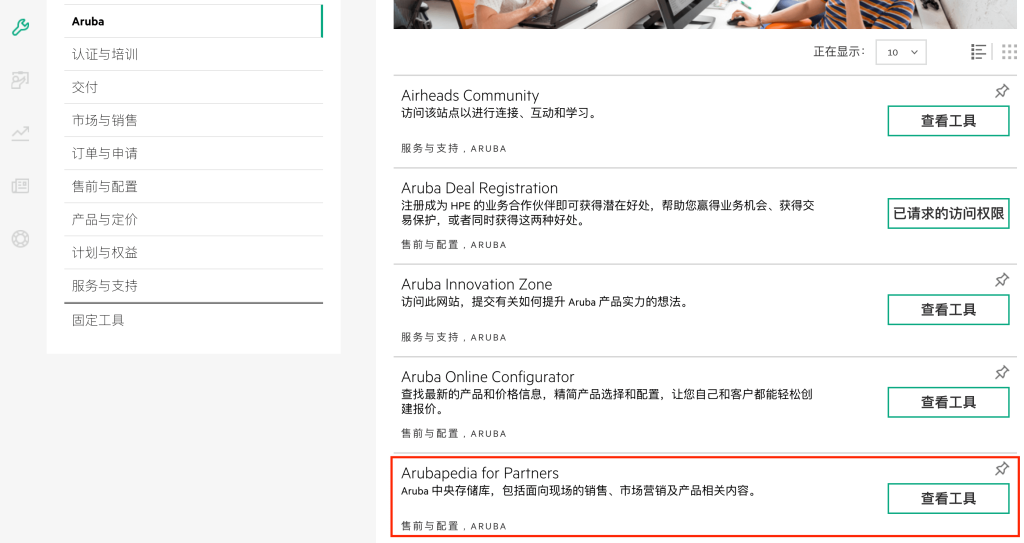1024x543 pixels.
Task: Click description starting 查找最新的产品和价格信息
Action: point(607,402)
